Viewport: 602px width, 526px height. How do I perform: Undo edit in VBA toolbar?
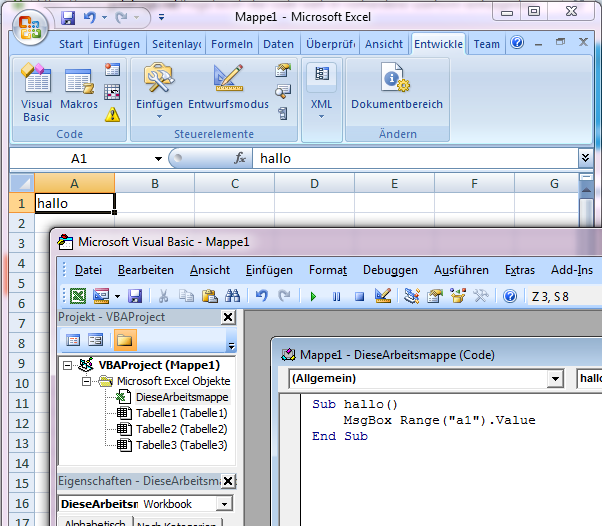click(262, 296)
